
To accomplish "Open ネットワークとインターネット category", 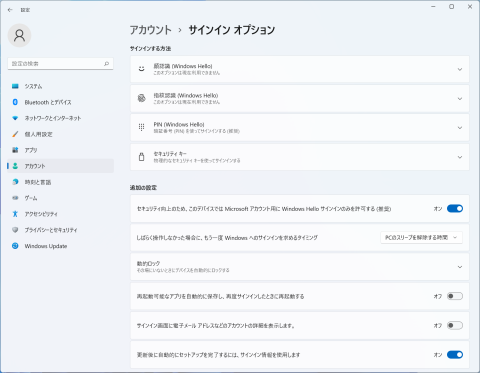I will 53,118.
